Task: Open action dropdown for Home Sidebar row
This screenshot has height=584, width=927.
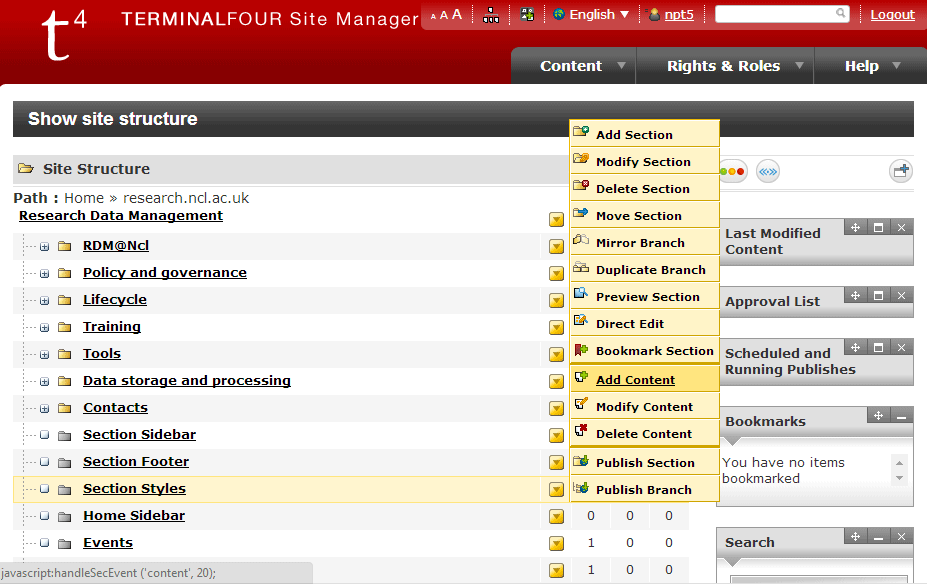Action: 556,516
